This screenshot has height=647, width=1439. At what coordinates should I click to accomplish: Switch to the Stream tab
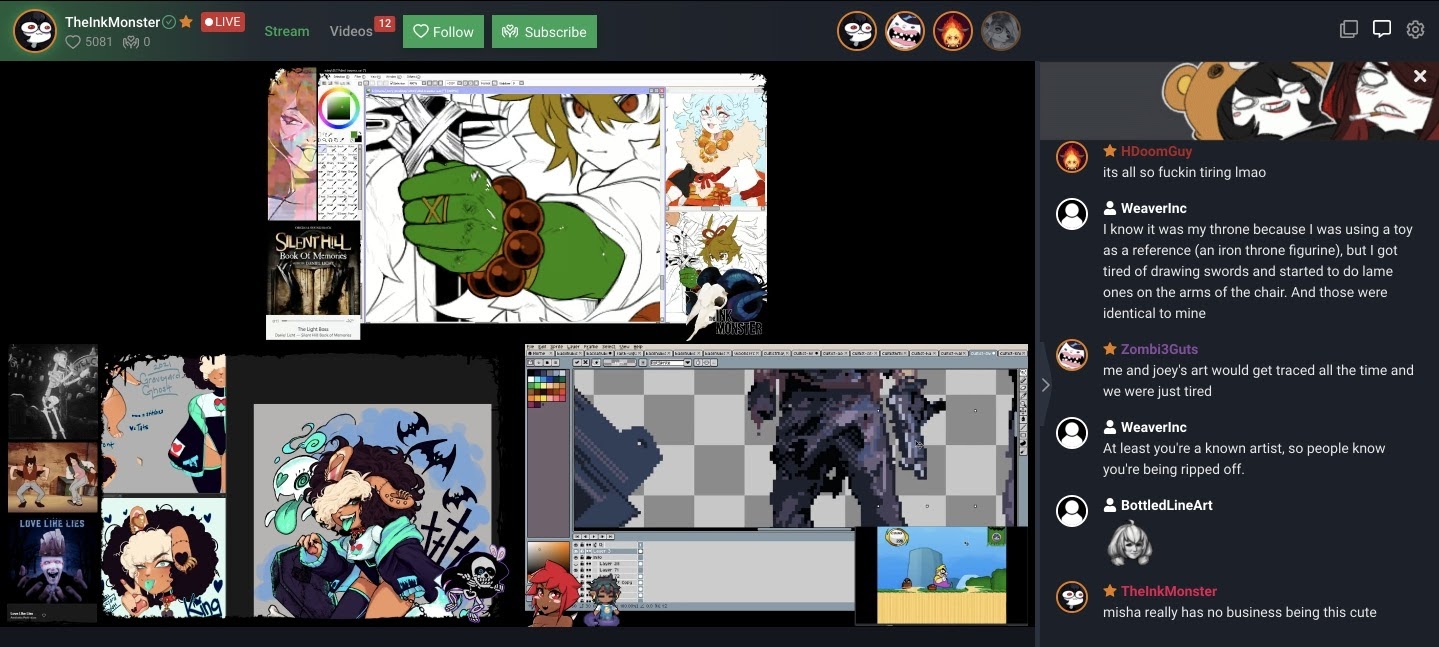click(x=287, y=31)
